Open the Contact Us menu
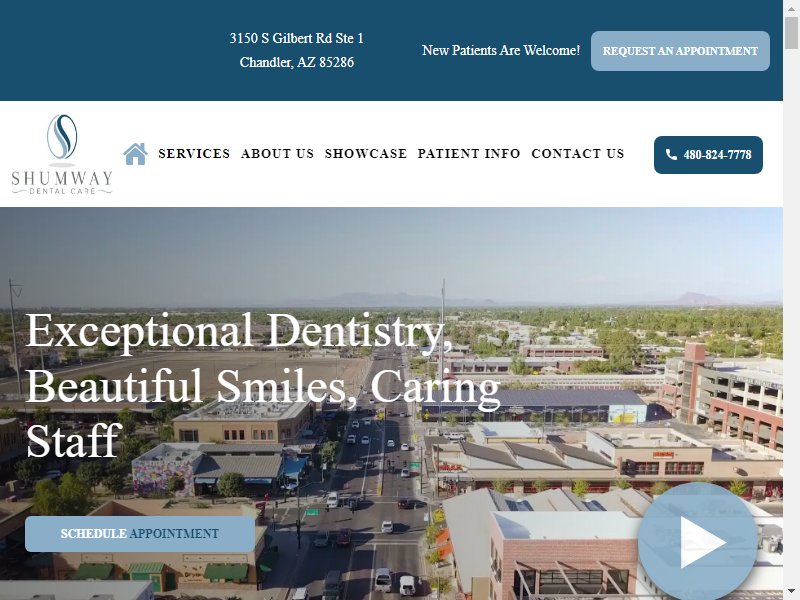The image size is (800, 600). (578, 154)
